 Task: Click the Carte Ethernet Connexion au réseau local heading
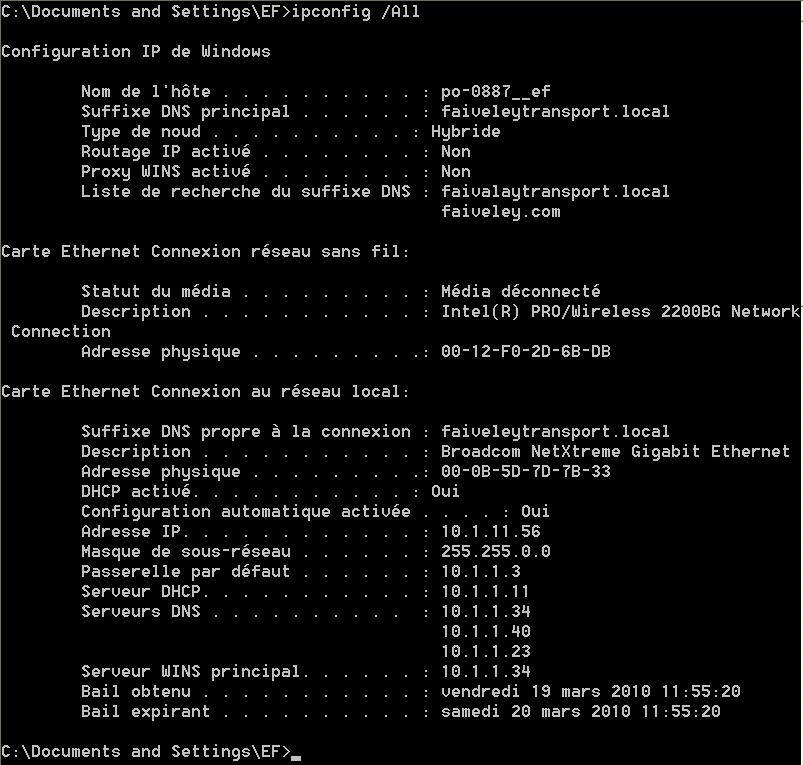click(205, 392)
